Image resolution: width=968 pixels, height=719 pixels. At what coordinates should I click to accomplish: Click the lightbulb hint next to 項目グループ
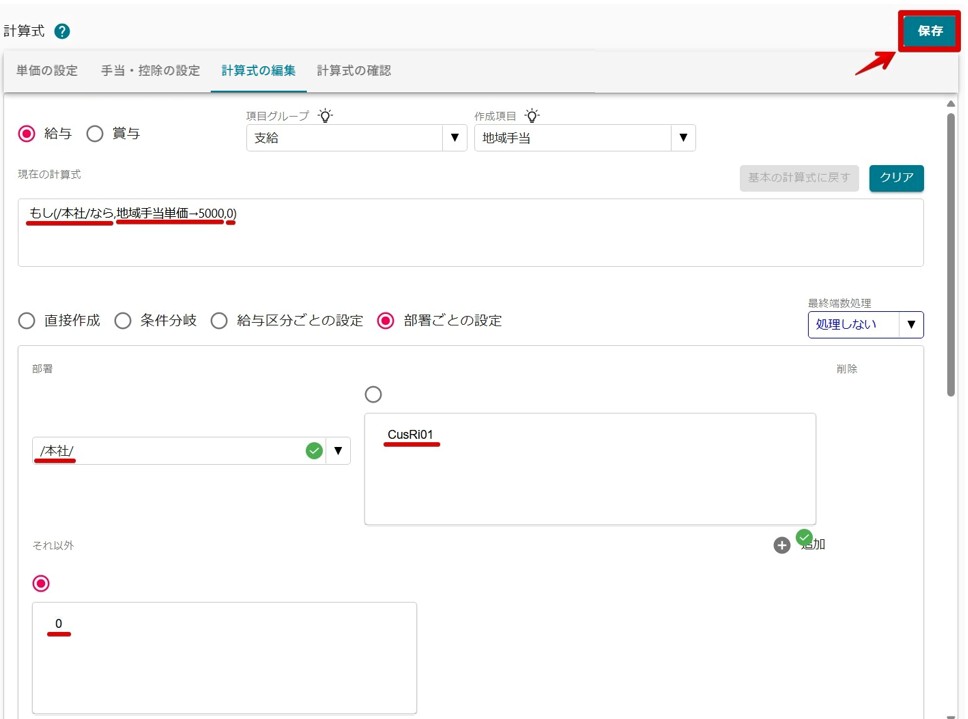click(325, 115)
